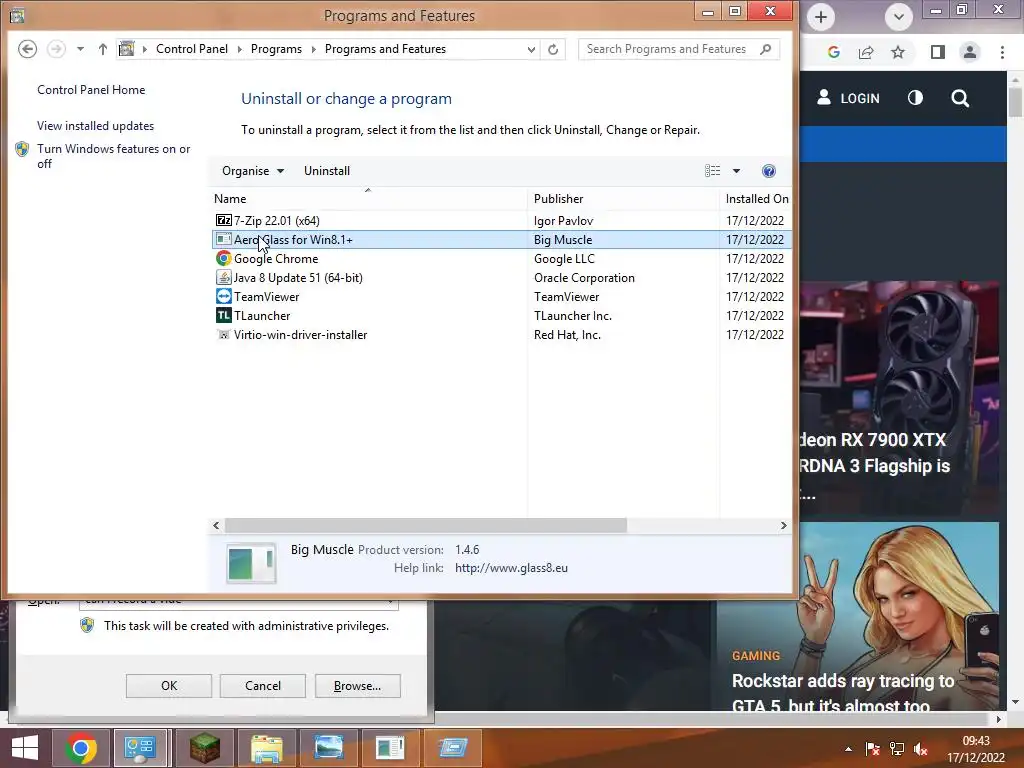Click the horizontal scrollbar thumb in the program list
Image resolution: width=1024 pixels, height=768 pixels.
[x=426, y=525]
